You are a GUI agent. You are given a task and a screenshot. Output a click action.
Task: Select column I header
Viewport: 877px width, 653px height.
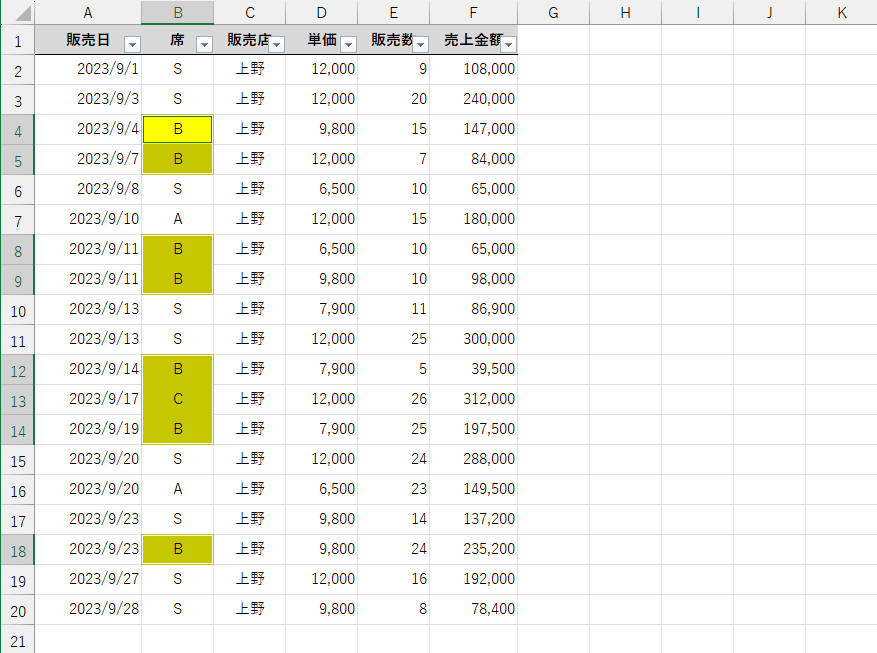[x=697, y=12]
